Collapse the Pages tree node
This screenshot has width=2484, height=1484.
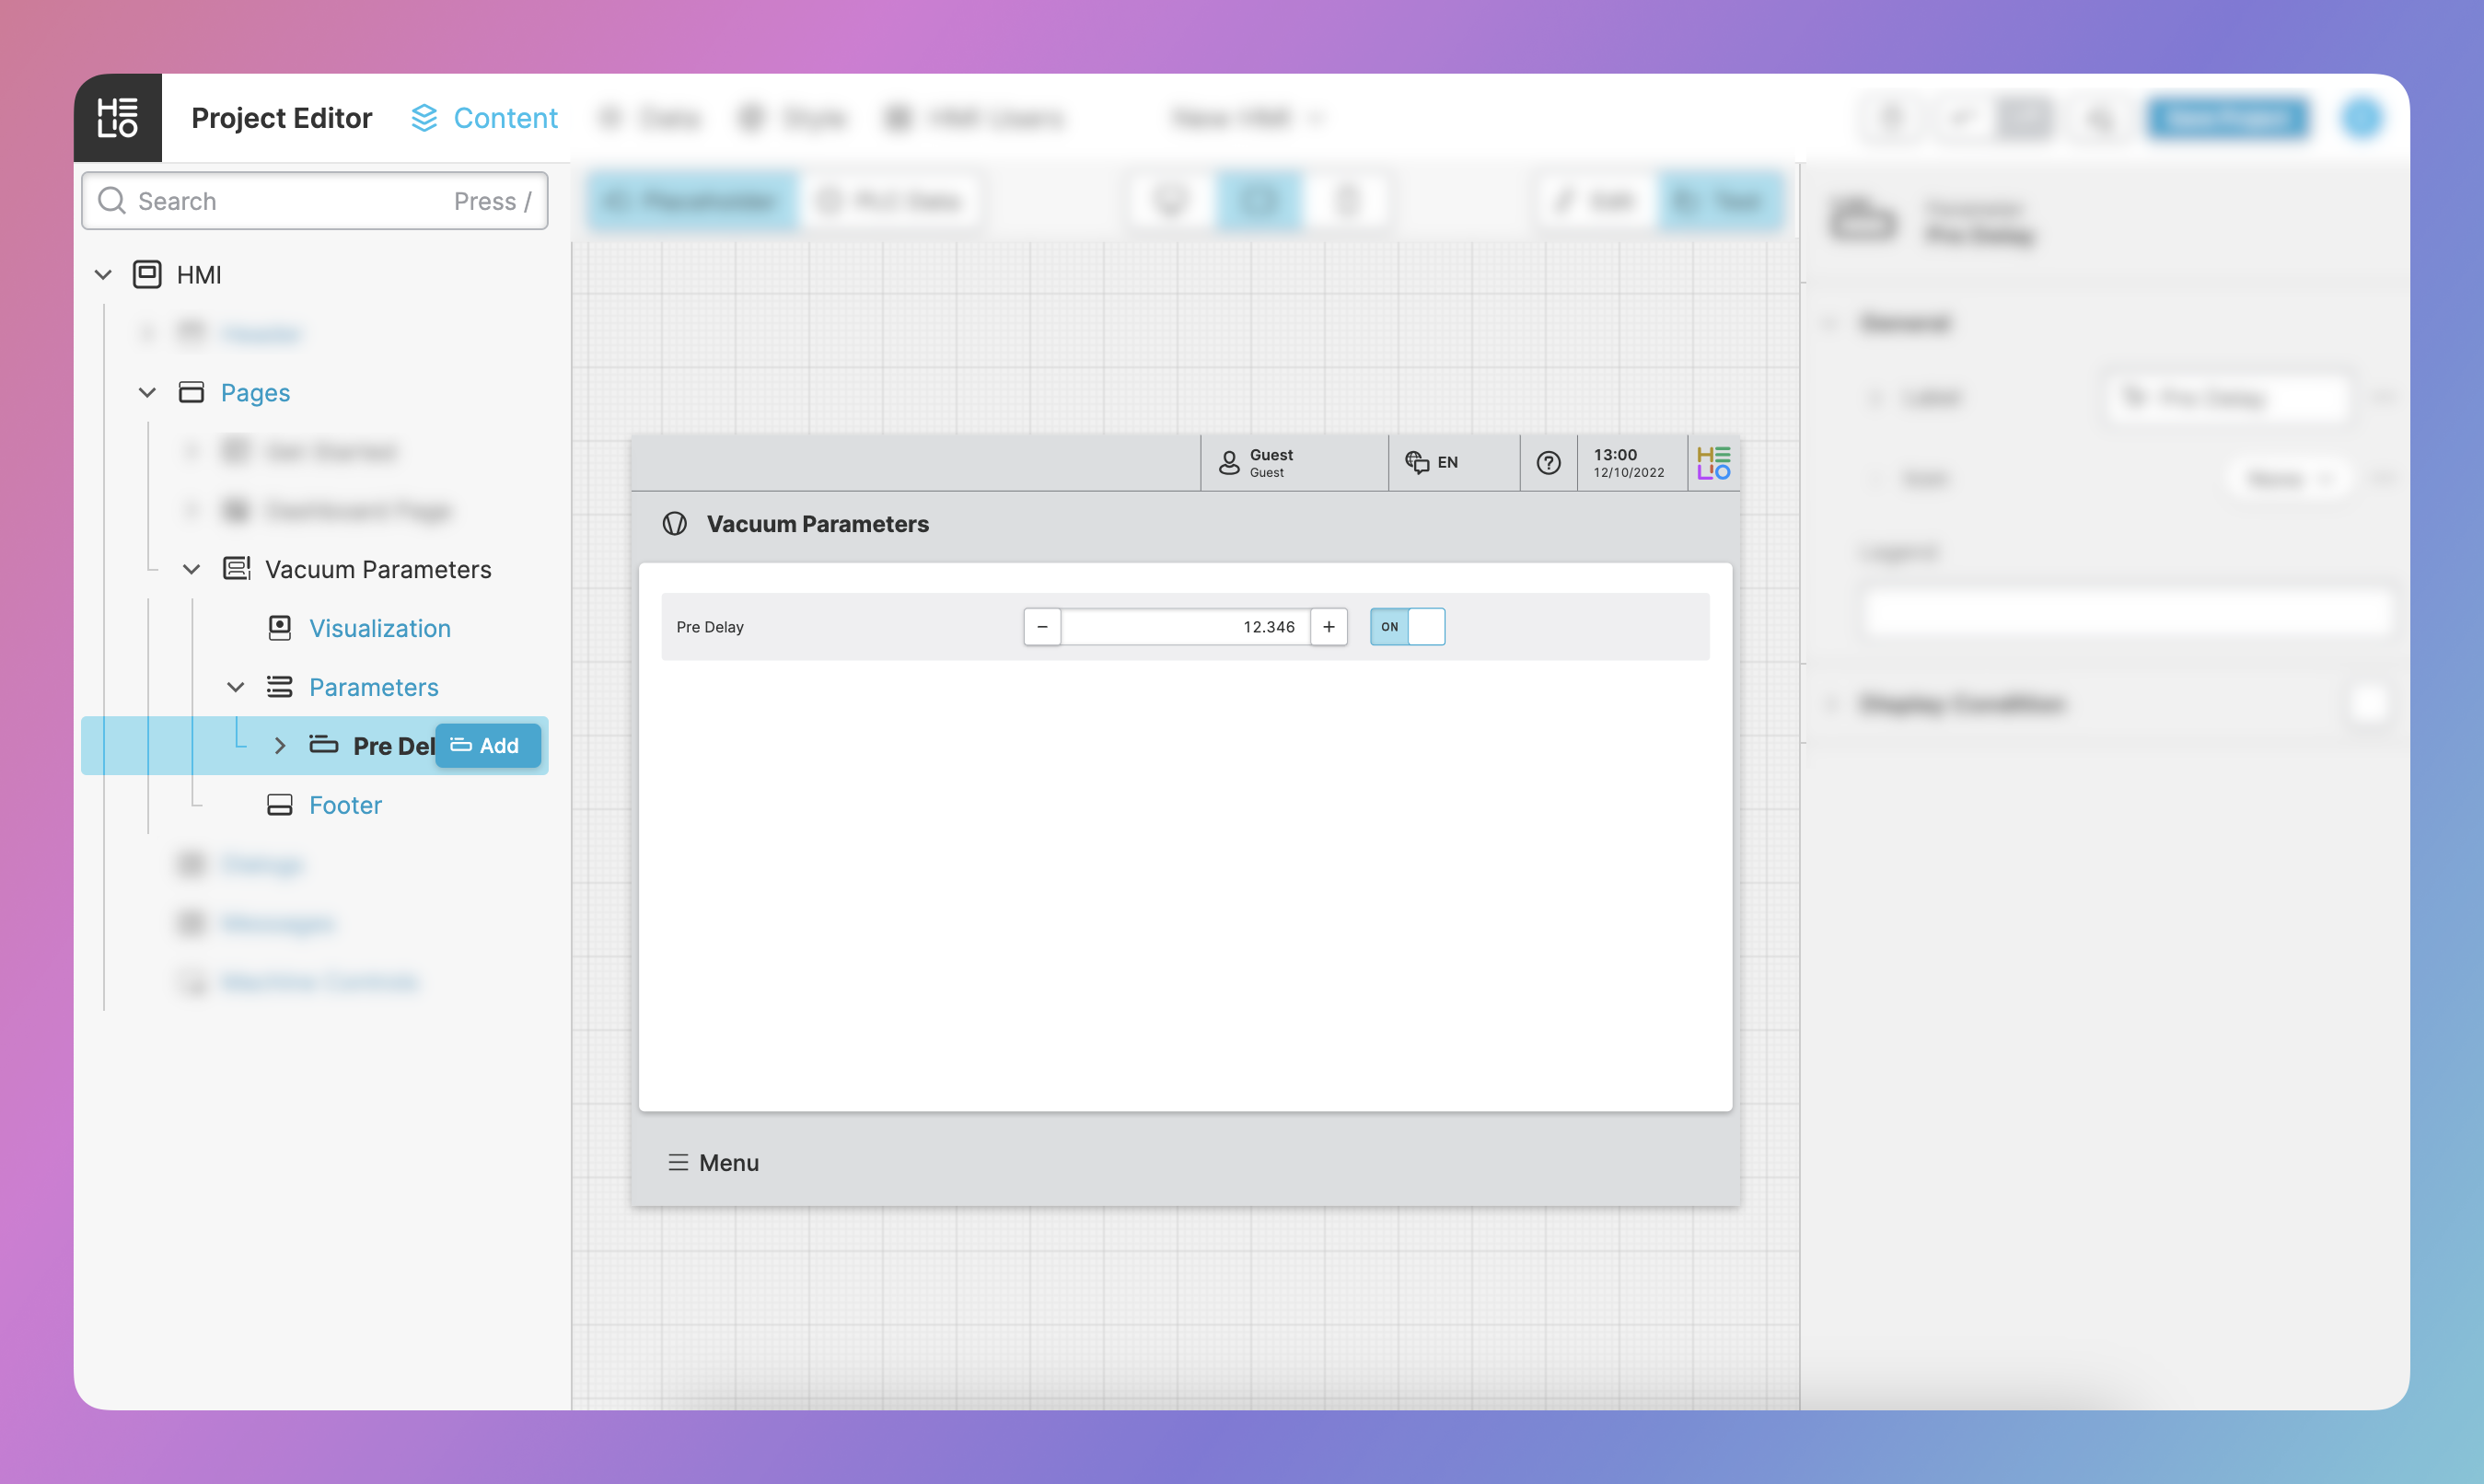click(x=147, y=393)
